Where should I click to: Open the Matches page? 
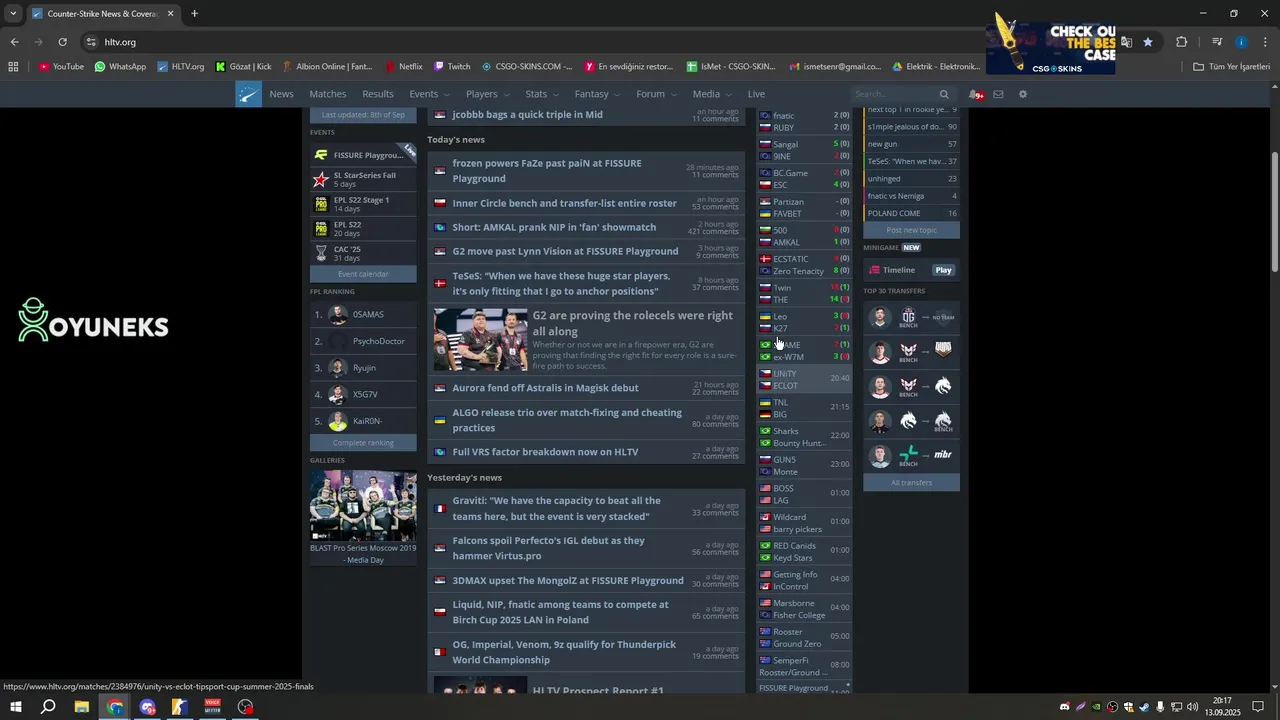327,94
